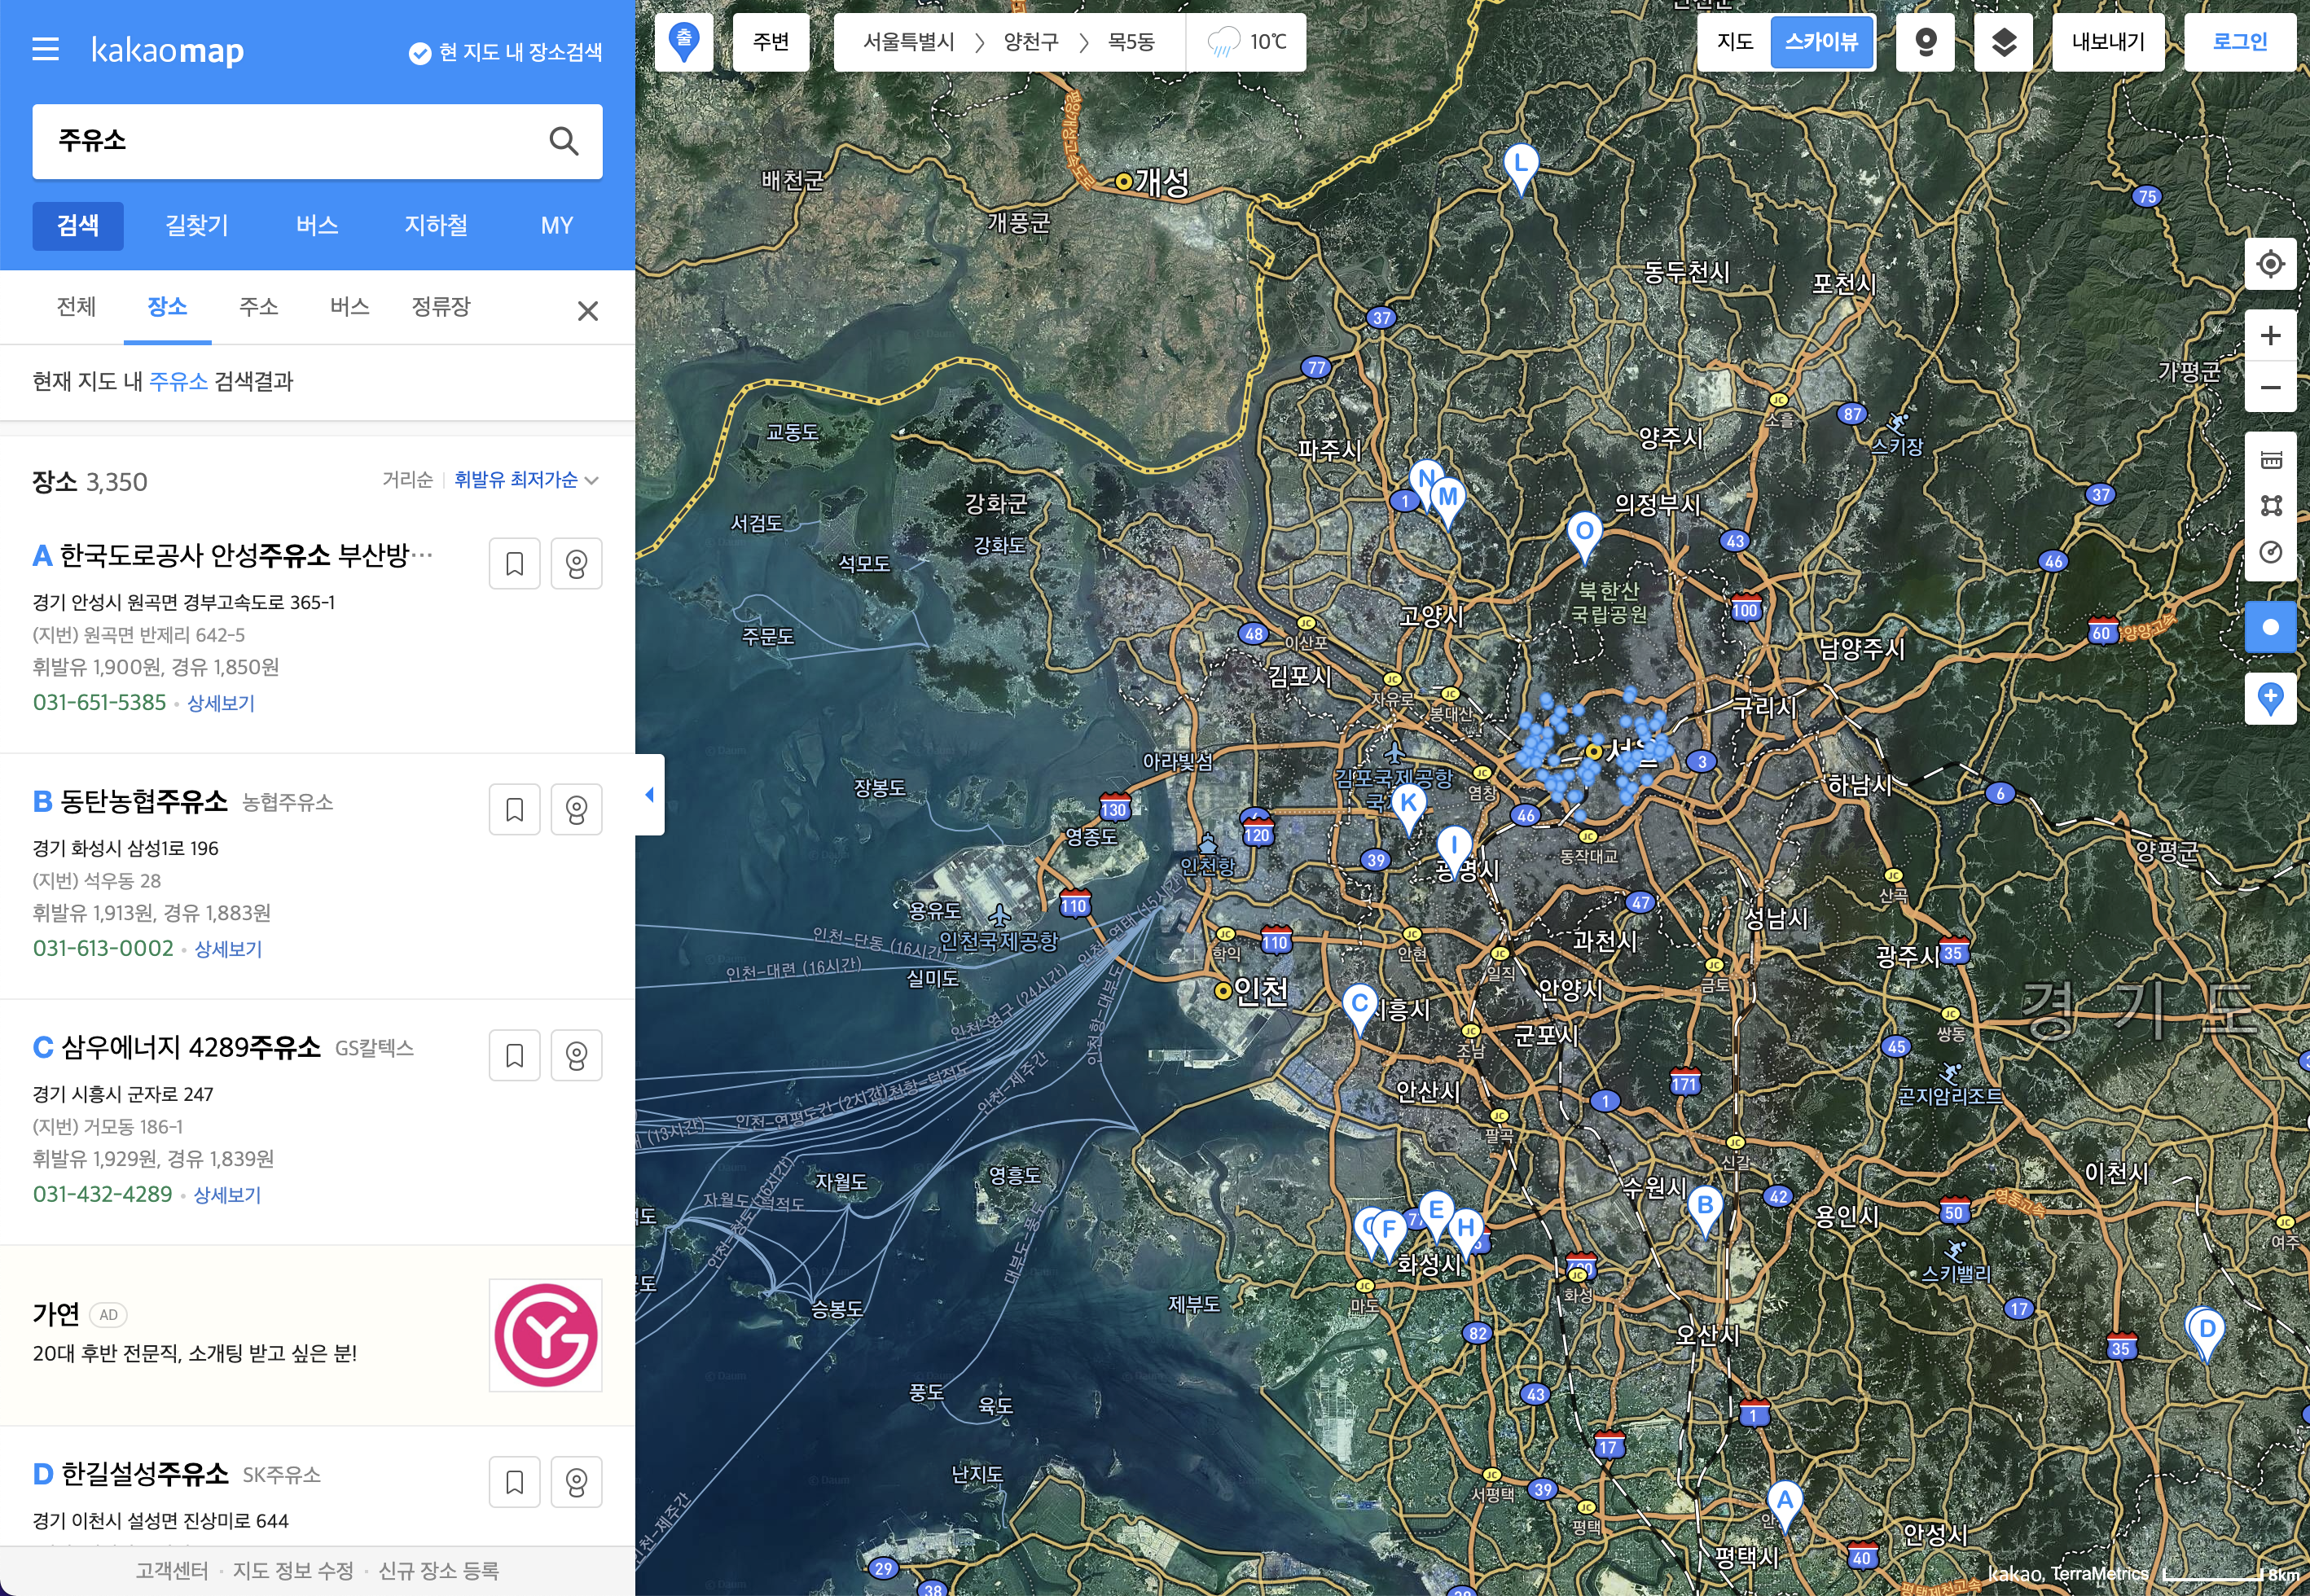Toggle 현 지도 내 장소검색 checkbox

click(420, 53)
